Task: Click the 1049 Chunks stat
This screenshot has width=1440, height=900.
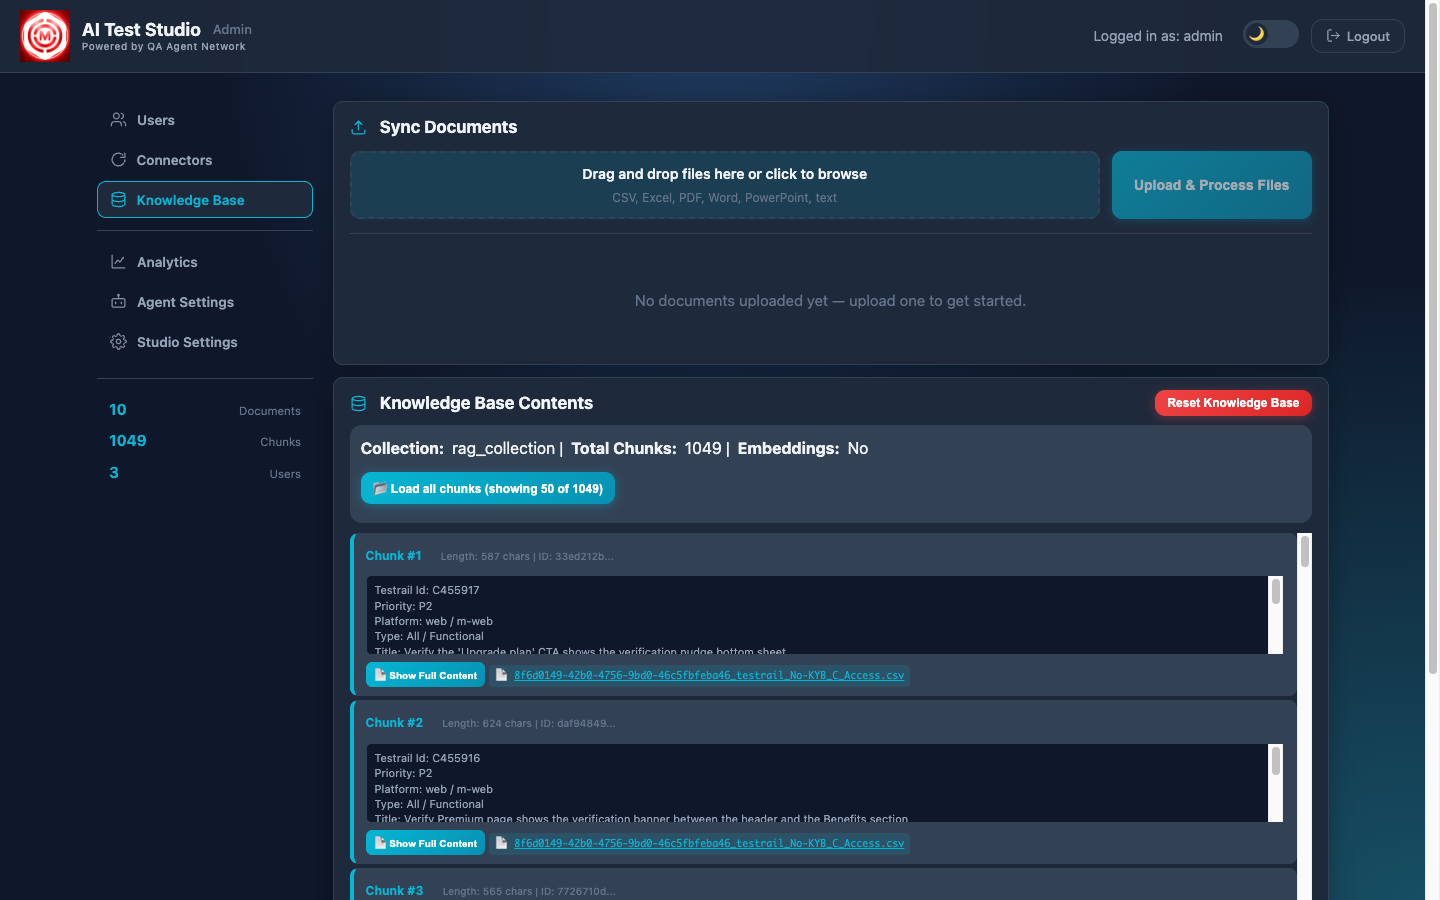Action: 205,441
